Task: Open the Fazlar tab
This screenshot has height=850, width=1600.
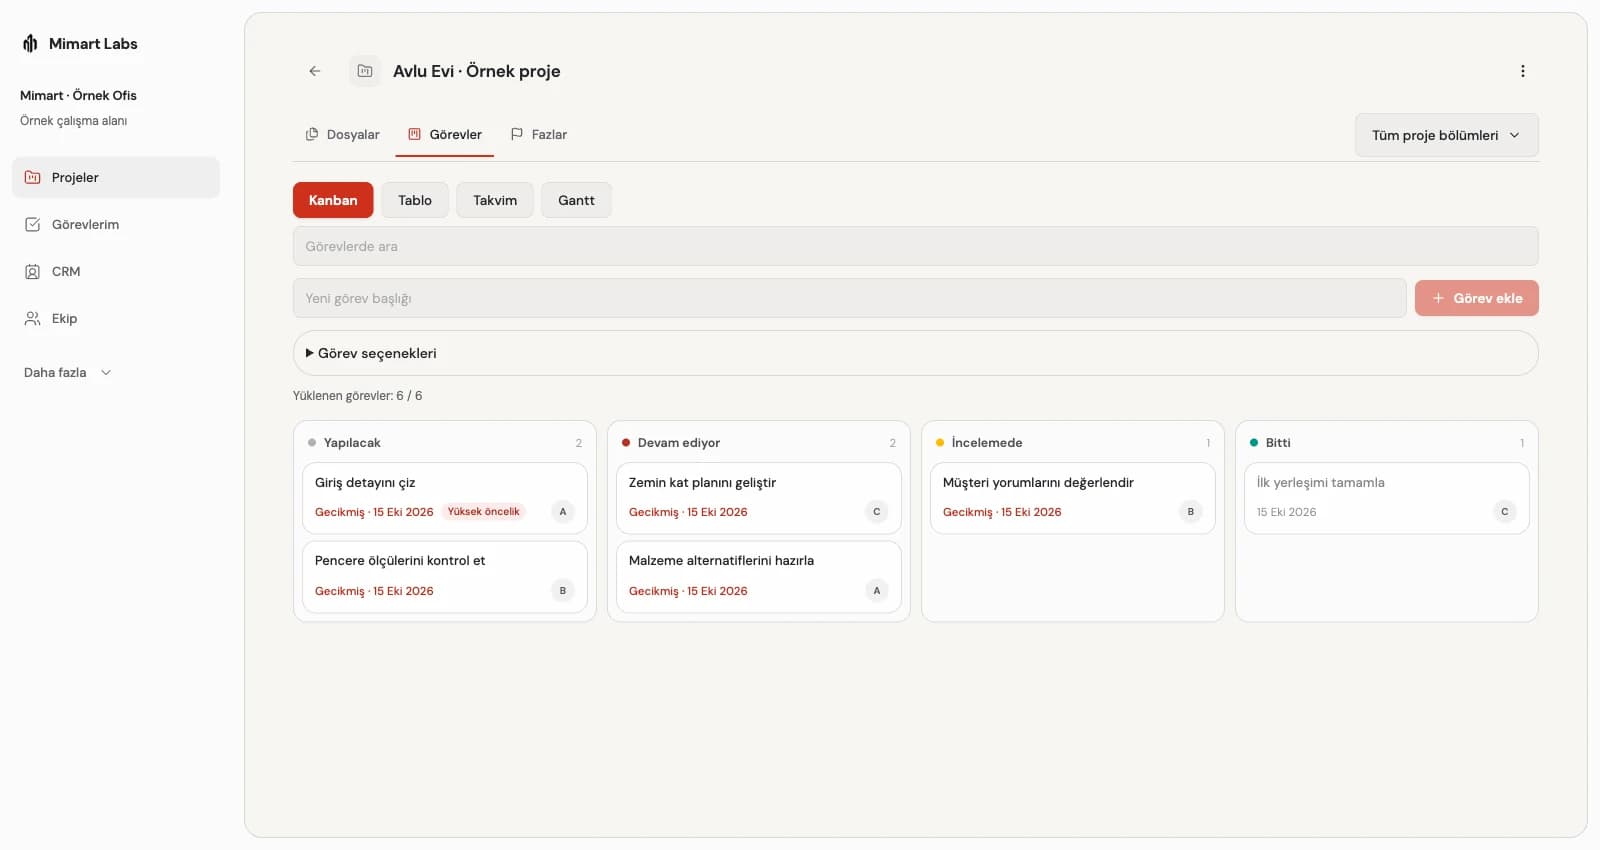Action: [539, 134]
